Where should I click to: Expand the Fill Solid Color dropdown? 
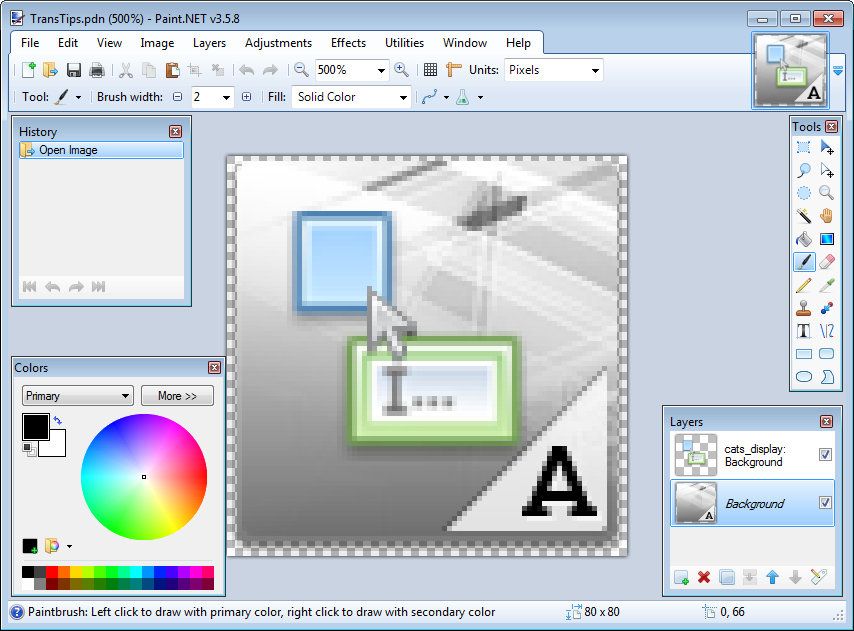click(x=403, y=97)
